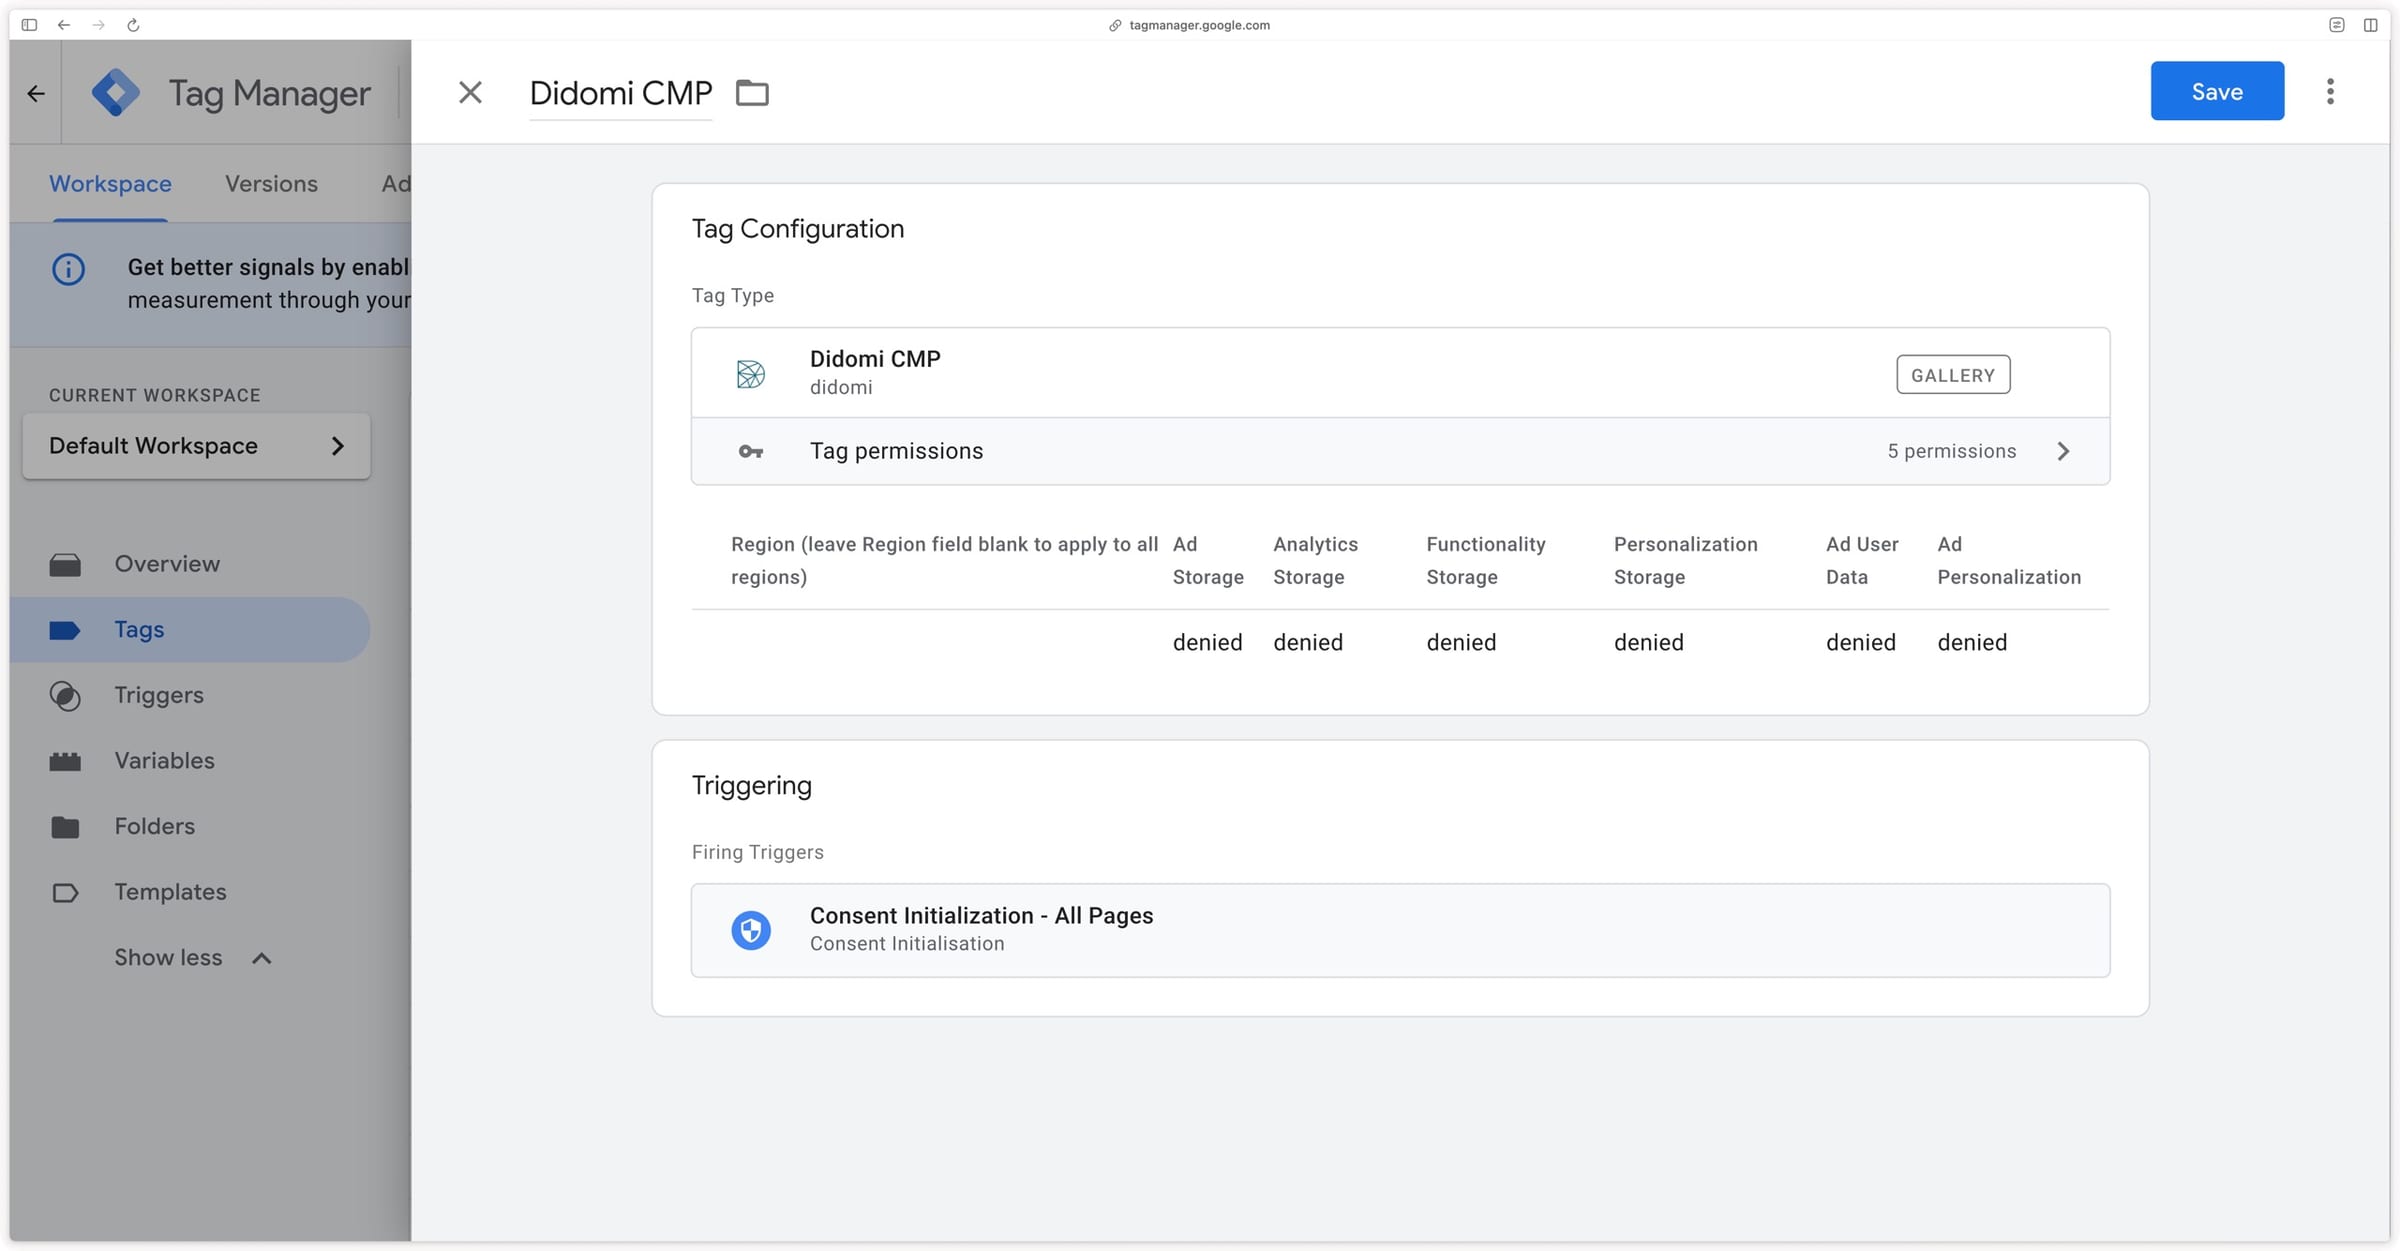Close the Didomi CMP tag editor
This screenshot has height=1251, width=2400.
click(x=470, y=92)
